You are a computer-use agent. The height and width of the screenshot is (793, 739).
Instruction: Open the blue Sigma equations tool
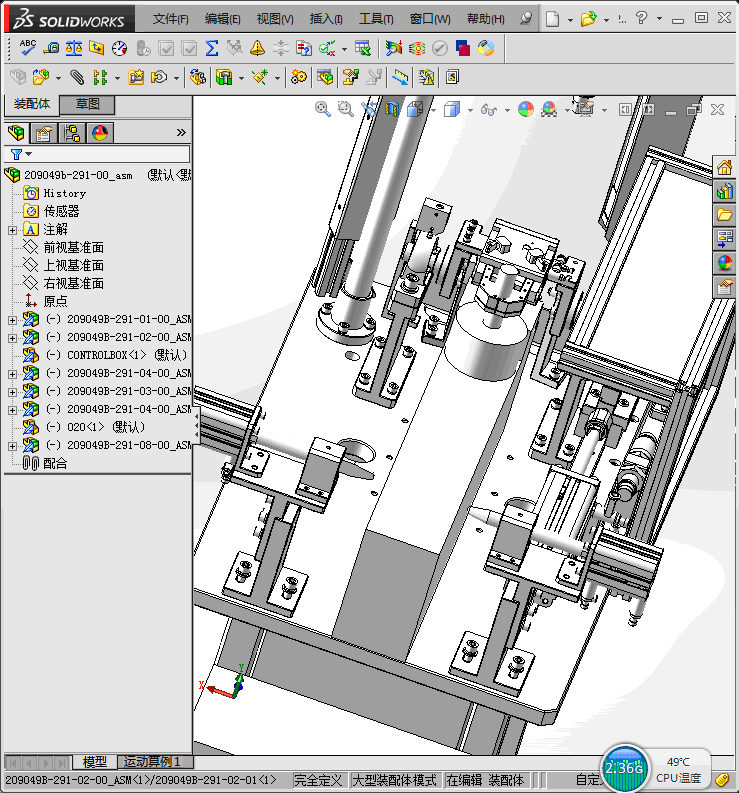tap(212, 48)
